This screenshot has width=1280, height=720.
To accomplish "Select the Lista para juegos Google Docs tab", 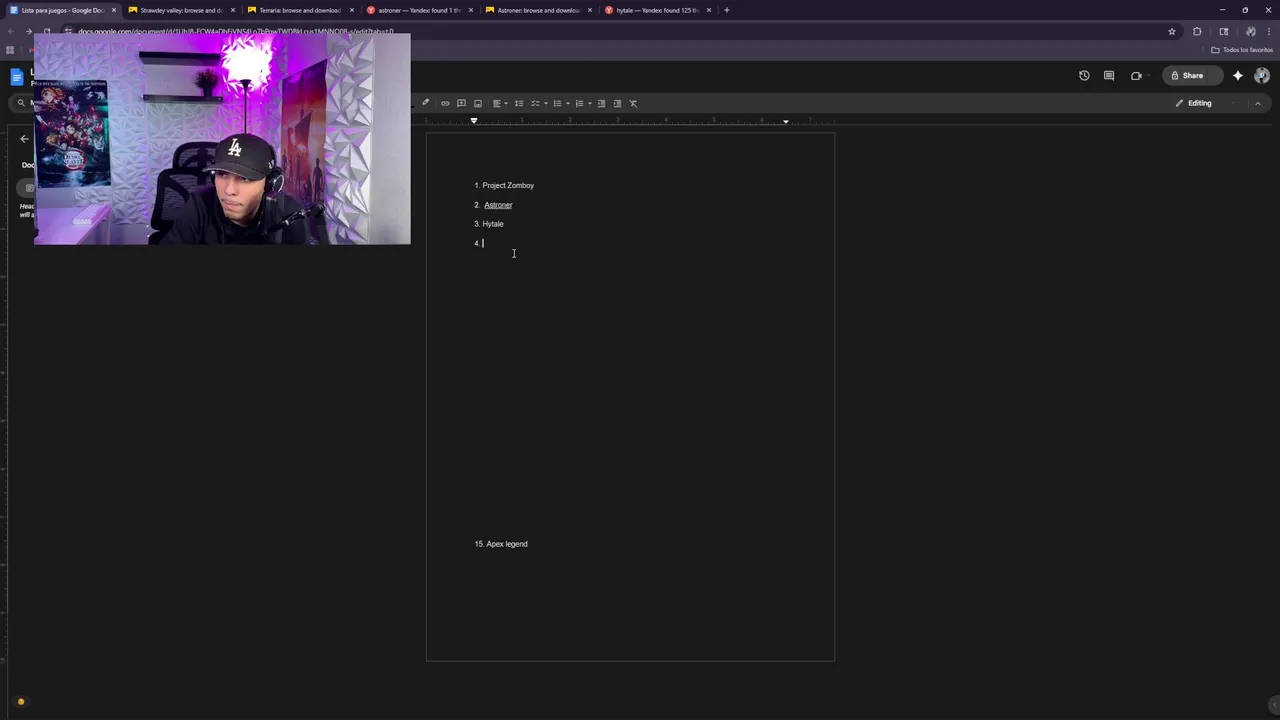I will [x=61, y=10].
